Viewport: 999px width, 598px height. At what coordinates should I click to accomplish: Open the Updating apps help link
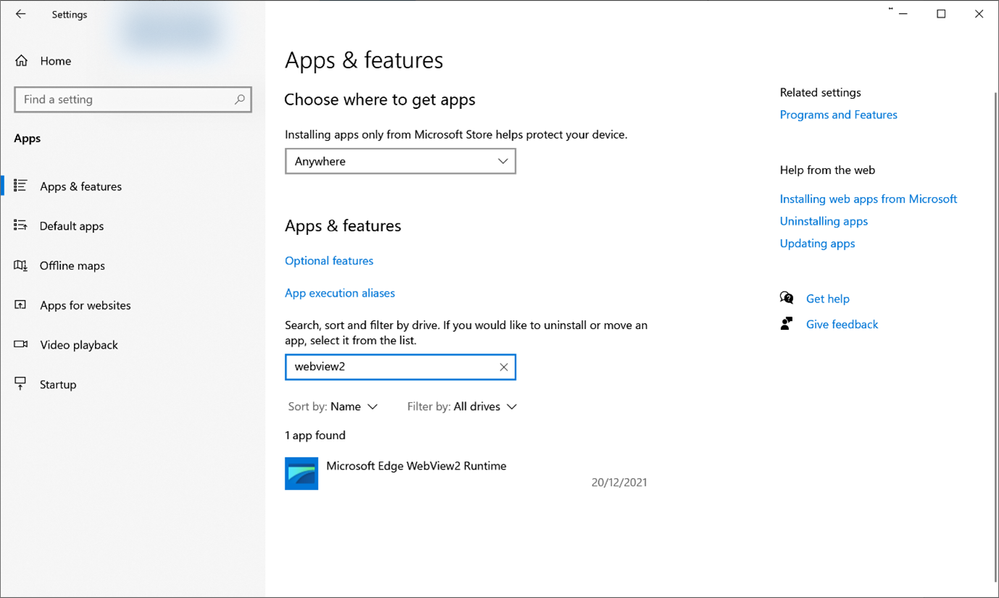point(817,243)
